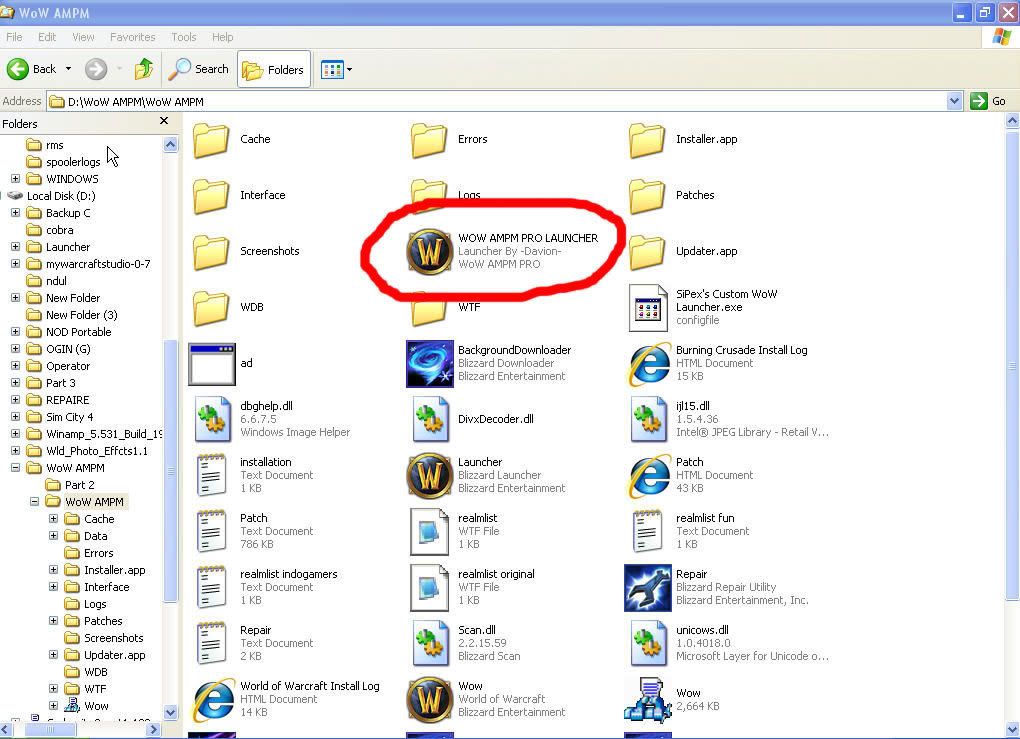
Task: Click the Back button
Action: click(x=33, y=69)
